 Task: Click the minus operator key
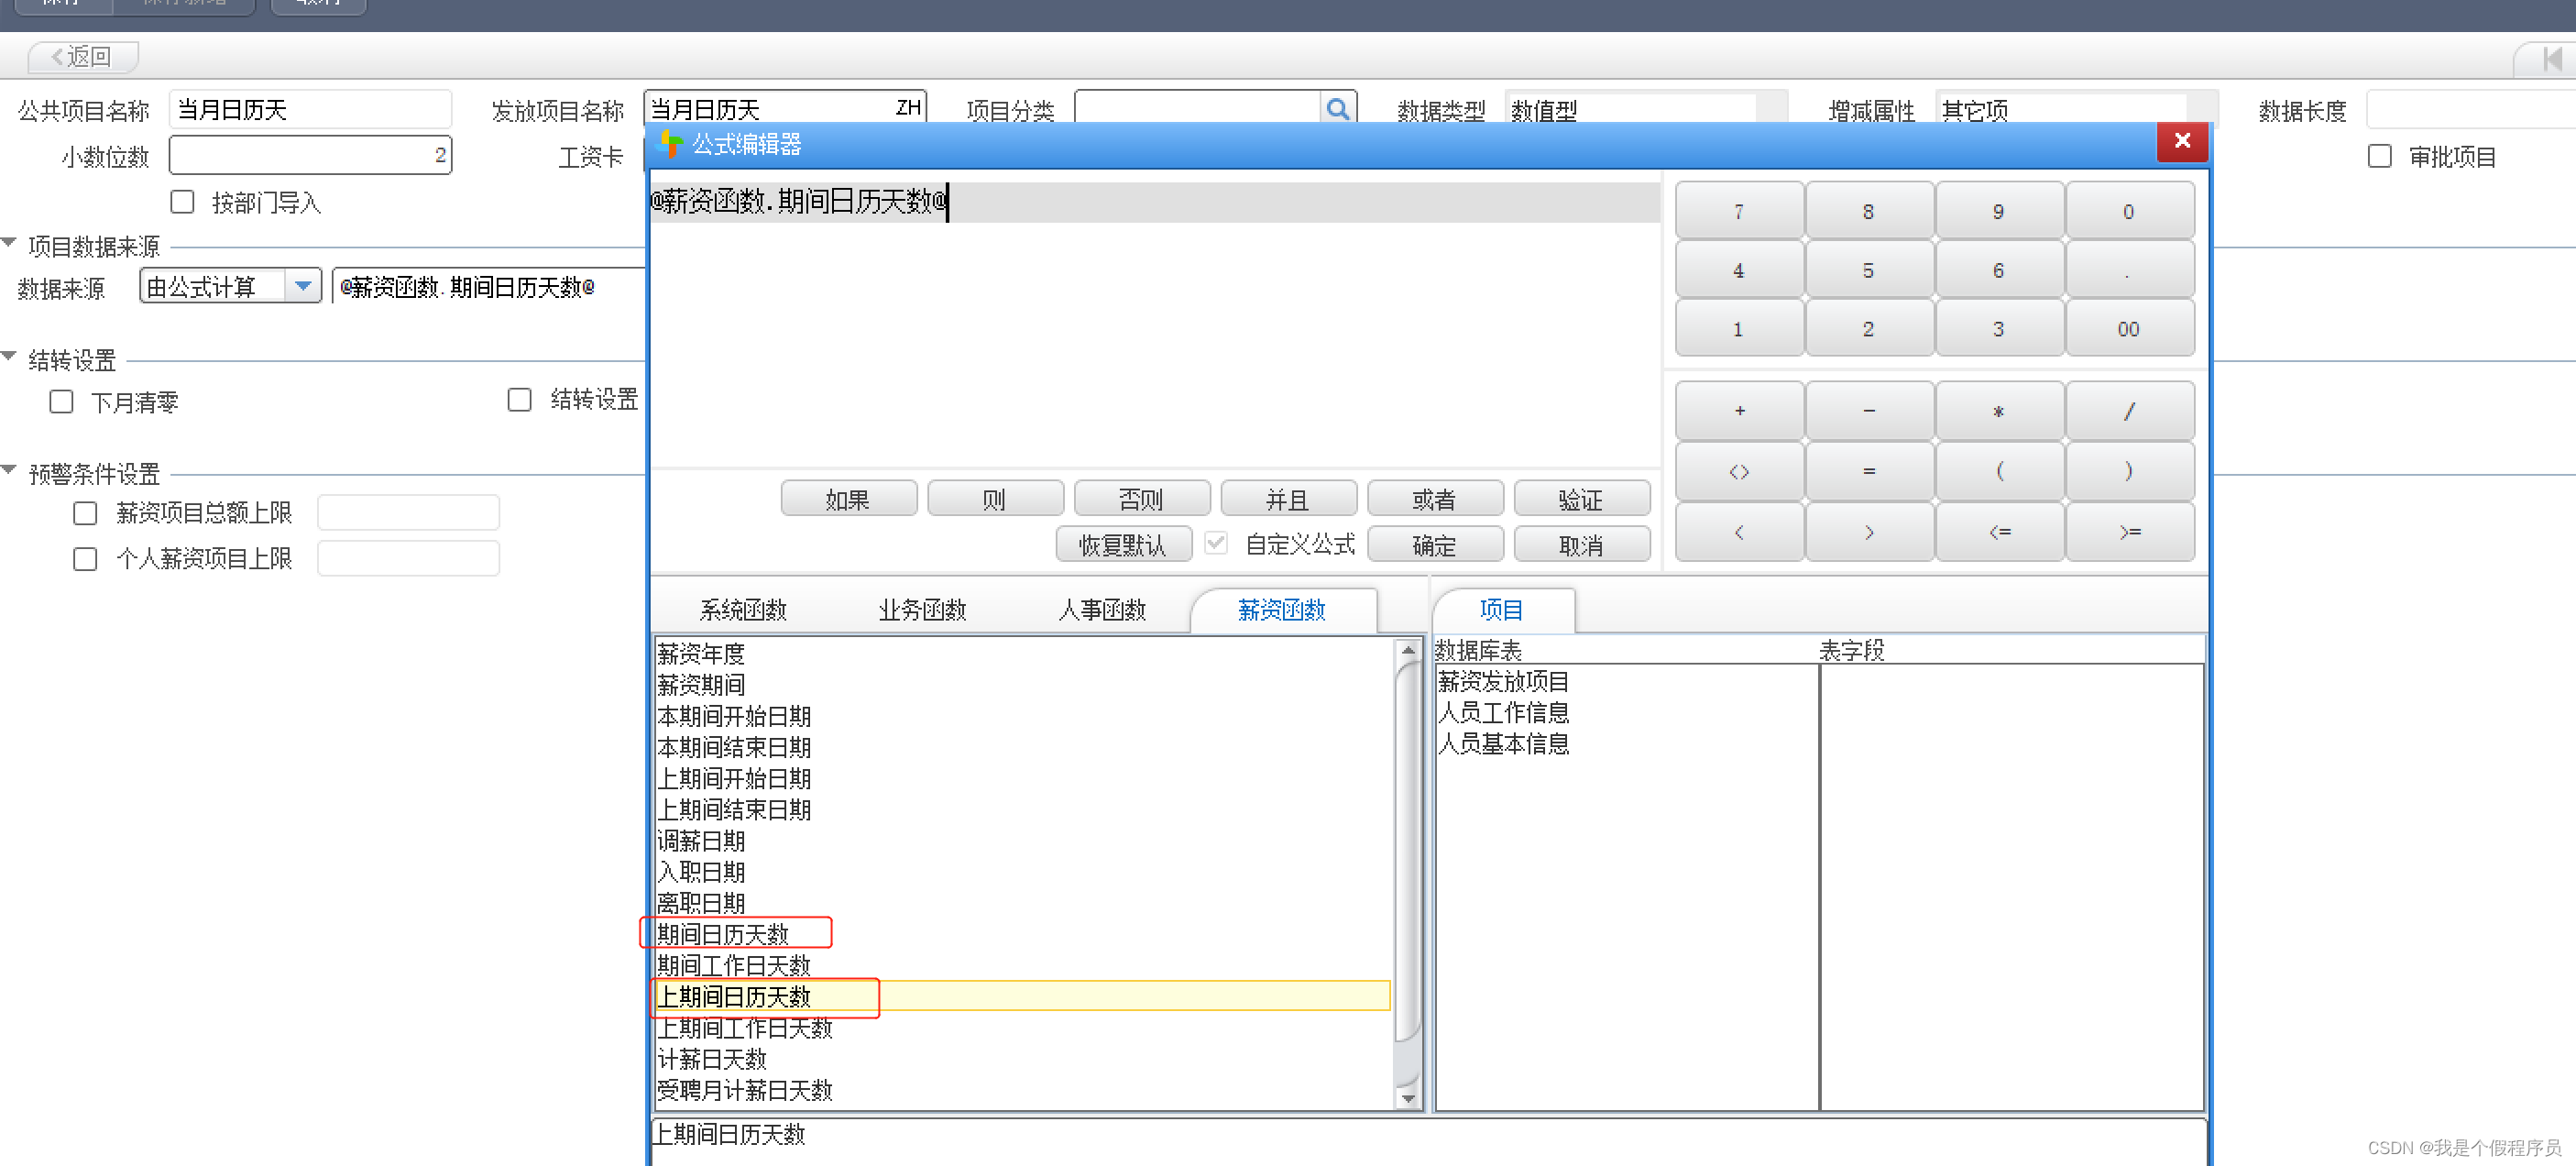pos(1869,410)
